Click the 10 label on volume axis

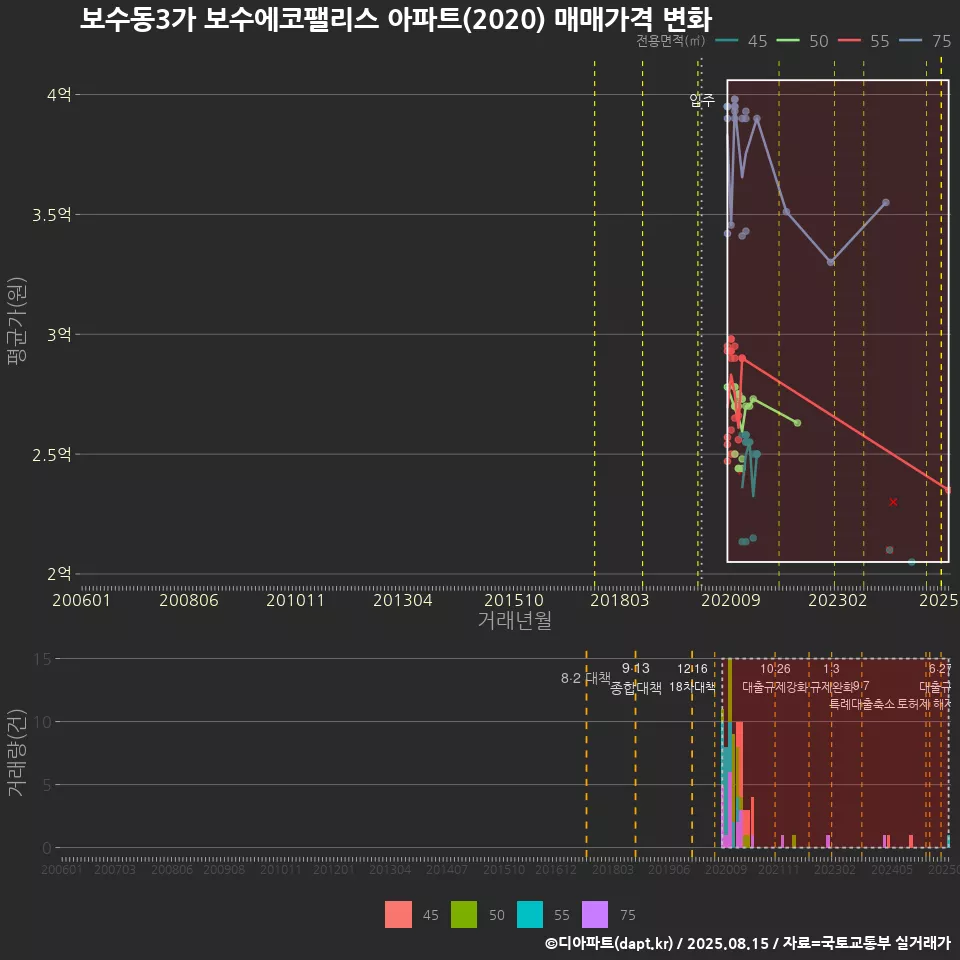(43, 722)
